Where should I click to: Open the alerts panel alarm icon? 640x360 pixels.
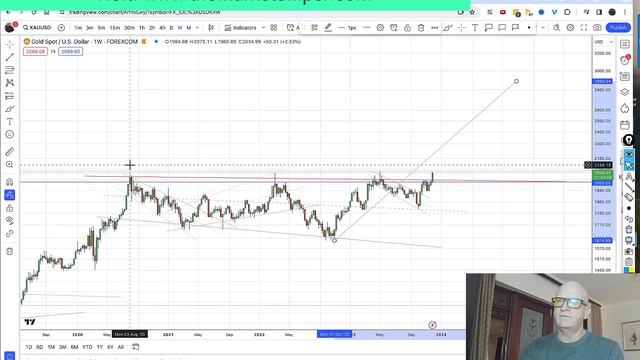[x=625, y=60]
